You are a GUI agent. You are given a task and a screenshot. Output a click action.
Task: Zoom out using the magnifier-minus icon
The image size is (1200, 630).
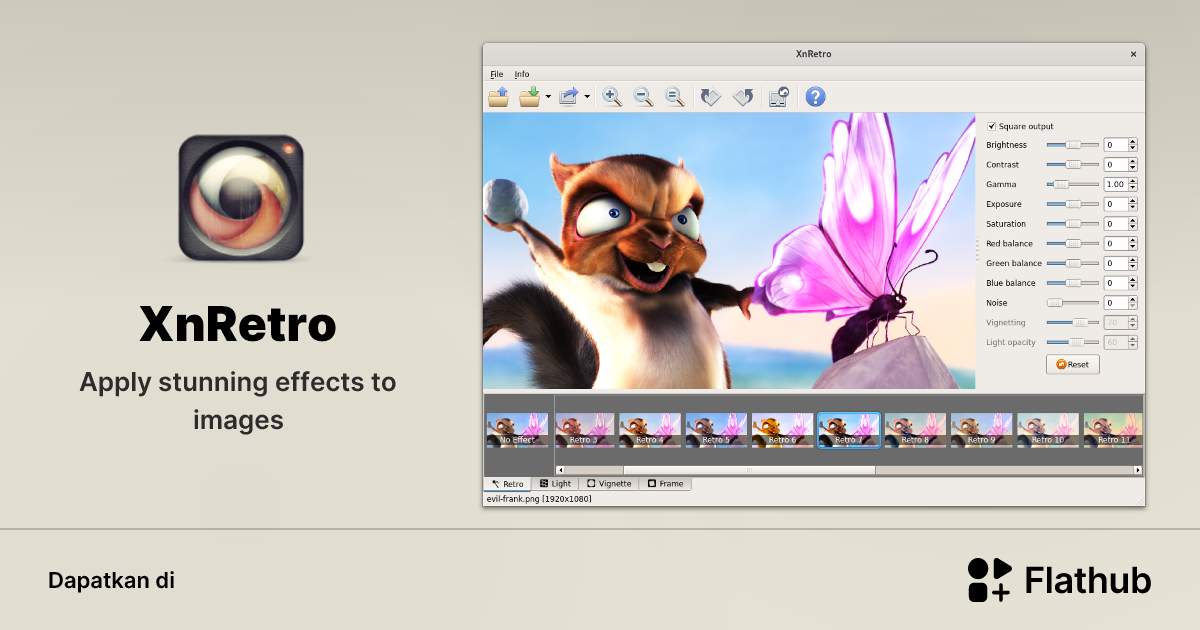(643, 97)
